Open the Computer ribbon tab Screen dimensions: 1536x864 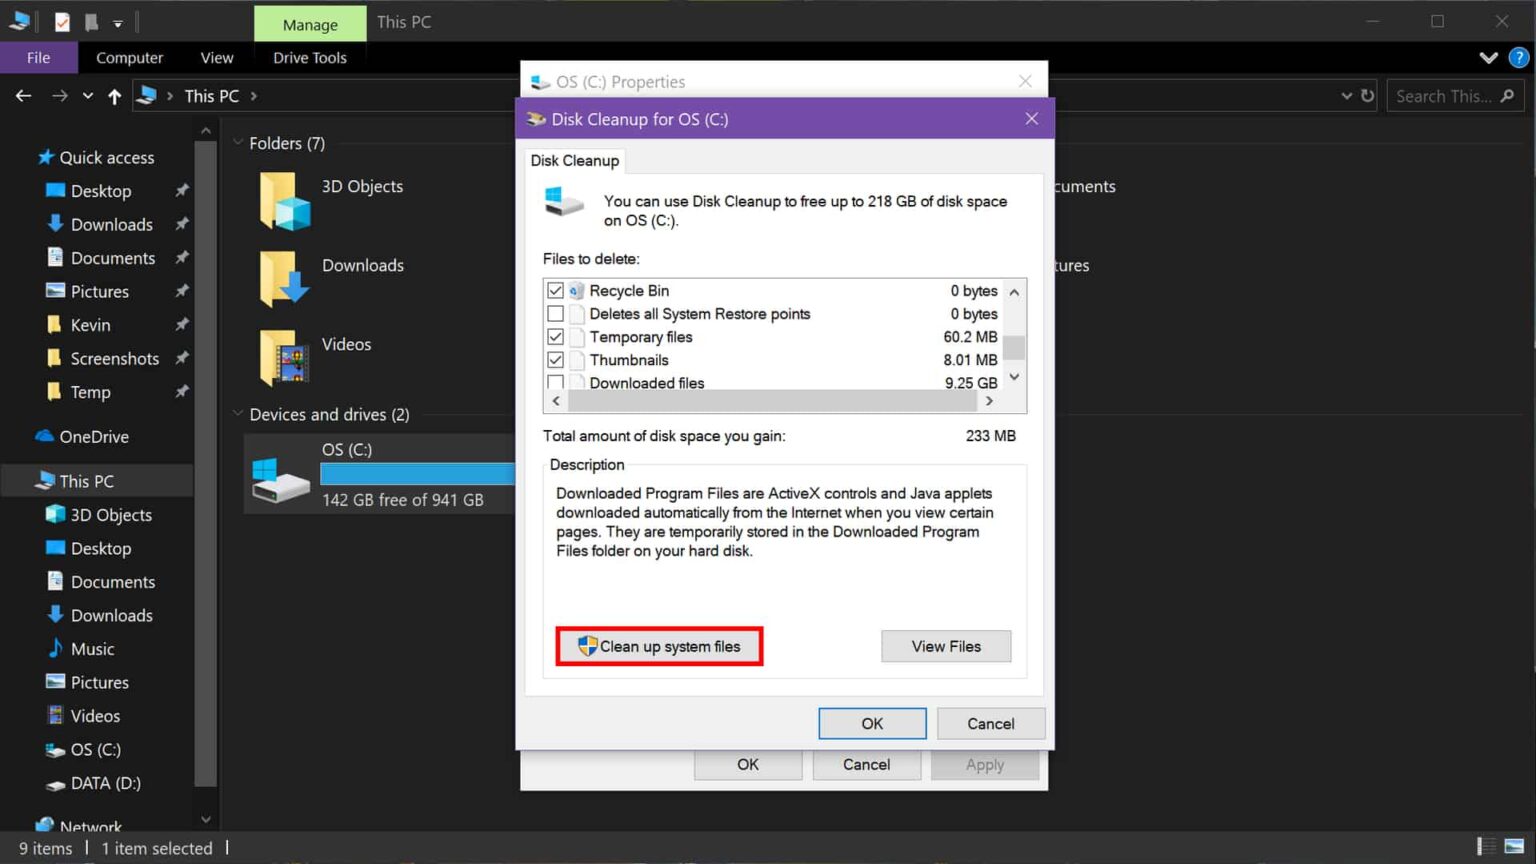(x=129, y=57)
